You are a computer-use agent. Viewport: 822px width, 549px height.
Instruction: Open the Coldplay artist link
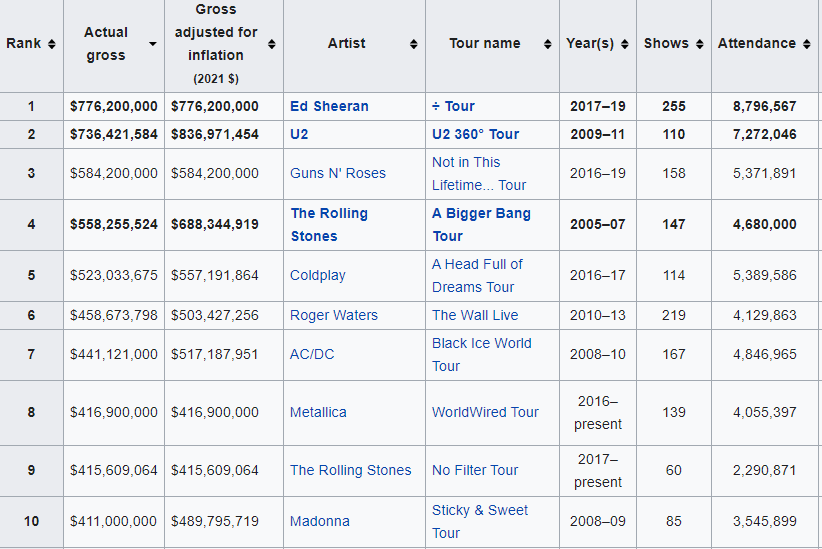[318, 275]
